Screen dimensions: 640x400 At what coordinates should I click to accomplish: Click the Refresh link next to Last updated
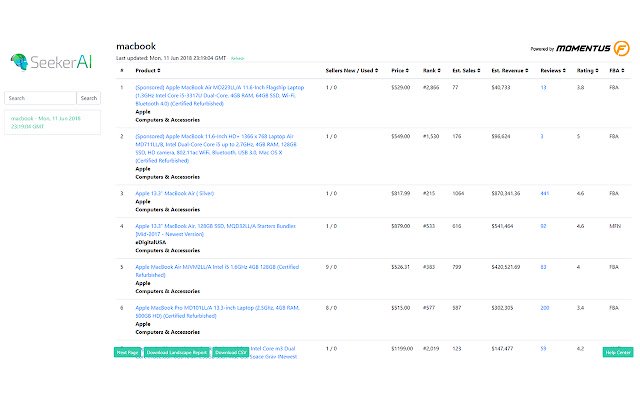coord(237,58)
